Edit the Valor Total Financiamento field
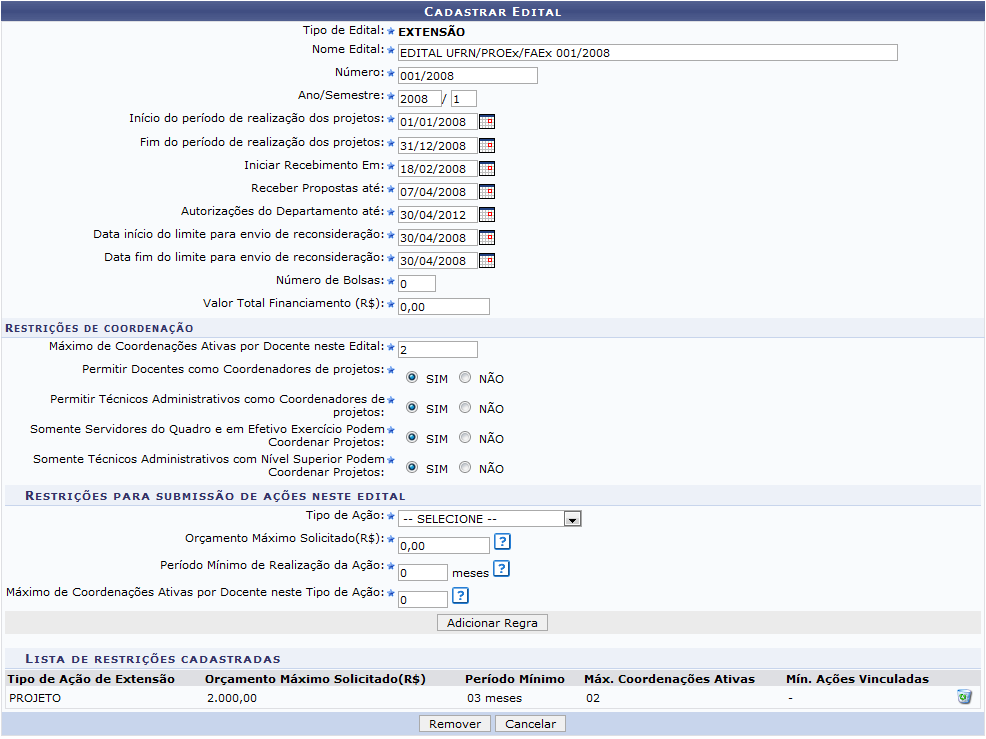This screenshot has width=986, height=739. (443, 307)
